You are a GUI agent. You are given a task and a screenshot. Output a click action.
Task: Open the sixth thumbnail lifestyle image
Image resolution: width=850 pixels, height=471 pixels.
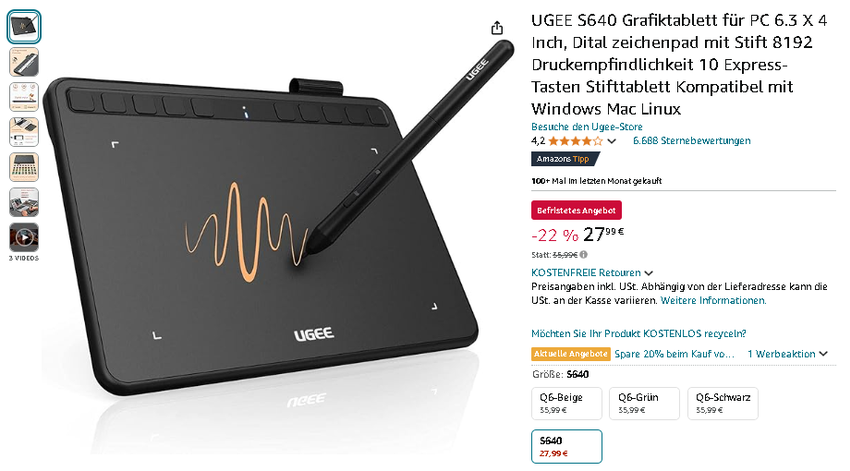(24, 202)
